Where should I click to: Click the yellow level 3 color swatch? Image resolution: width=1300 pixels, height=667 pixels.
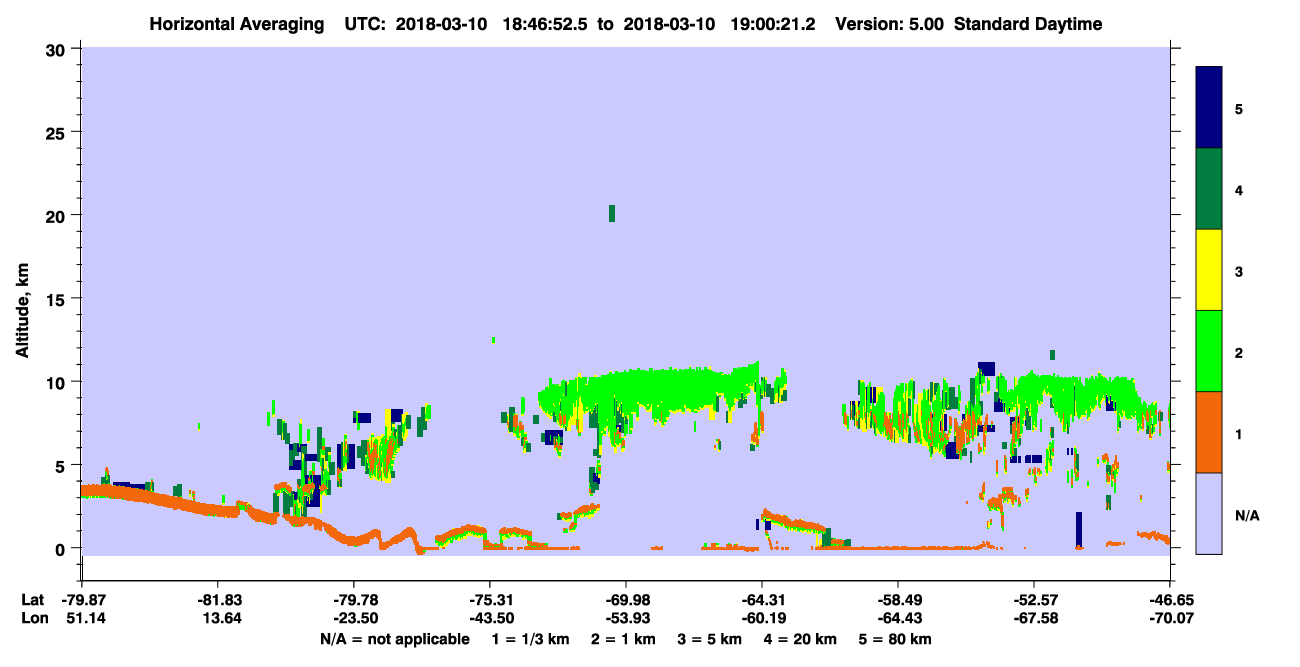1209,270
